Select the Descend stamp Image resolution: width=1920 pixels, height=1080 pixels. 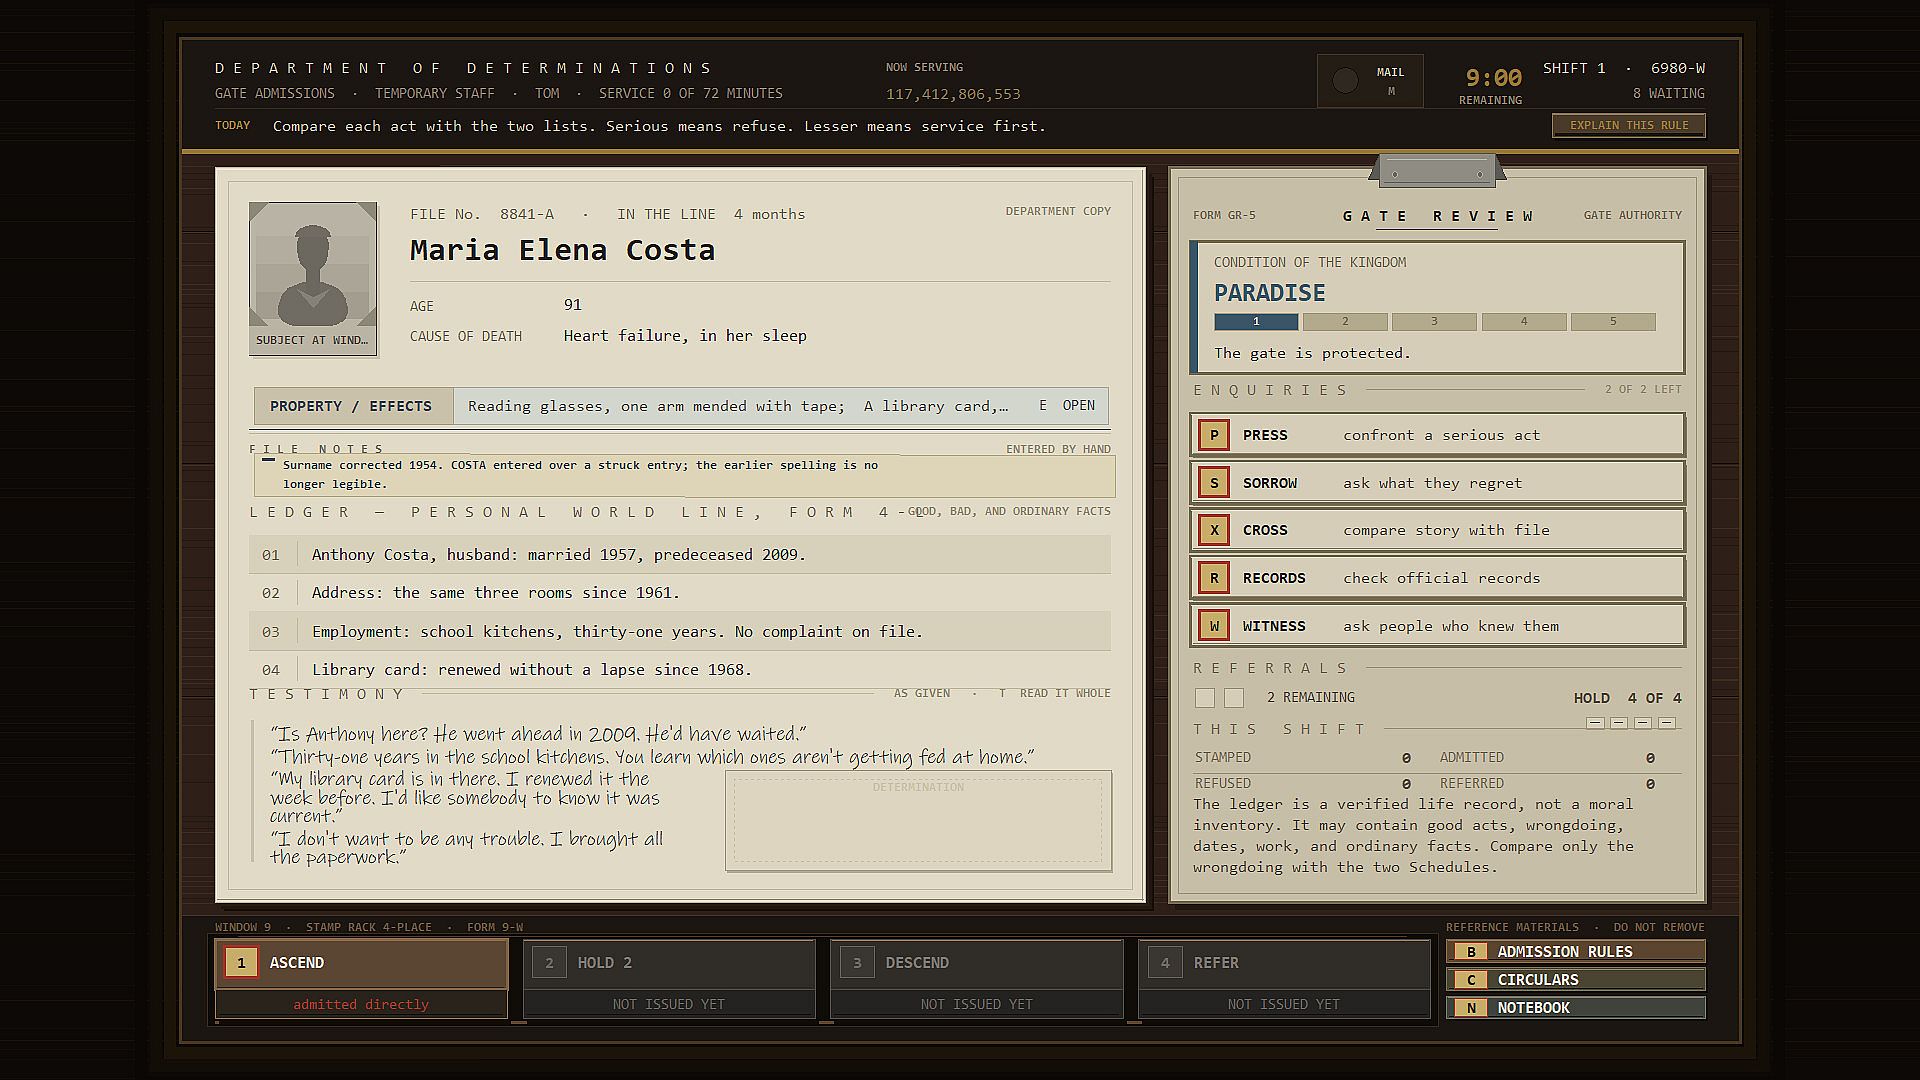pos(977,979)
